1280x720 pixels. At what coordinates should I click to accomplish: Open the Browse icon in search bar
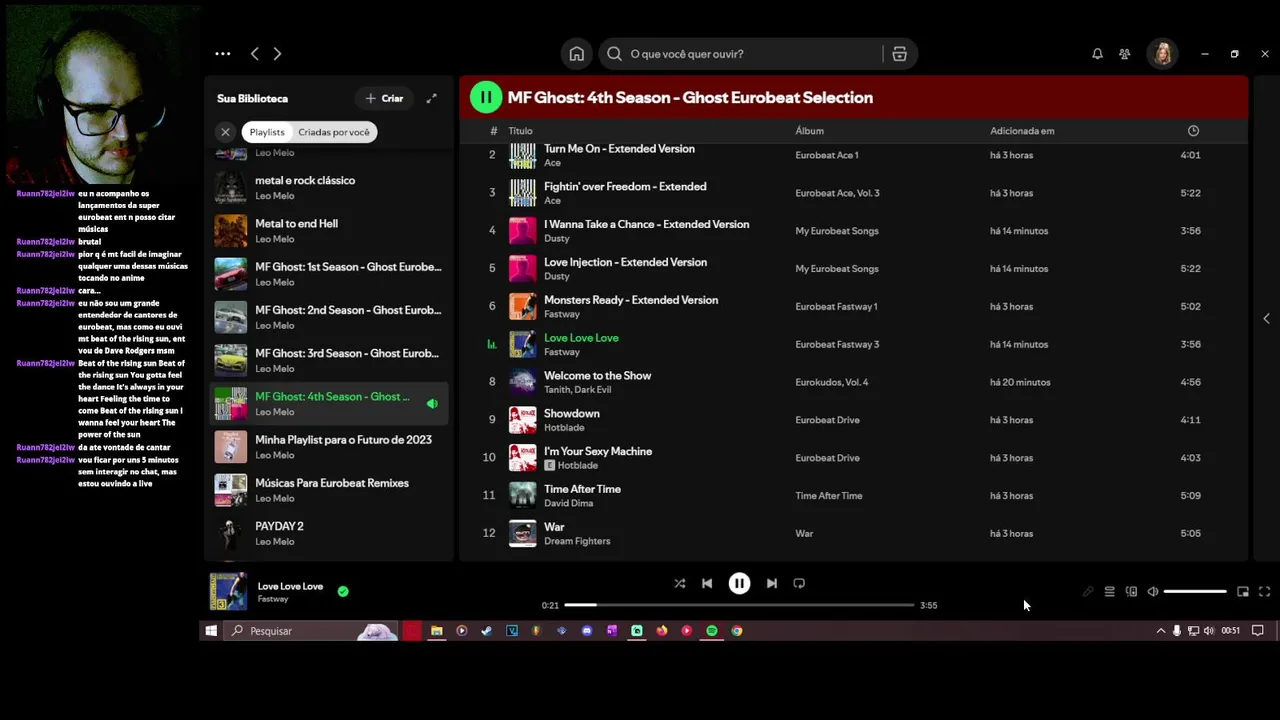pos(899,54)
